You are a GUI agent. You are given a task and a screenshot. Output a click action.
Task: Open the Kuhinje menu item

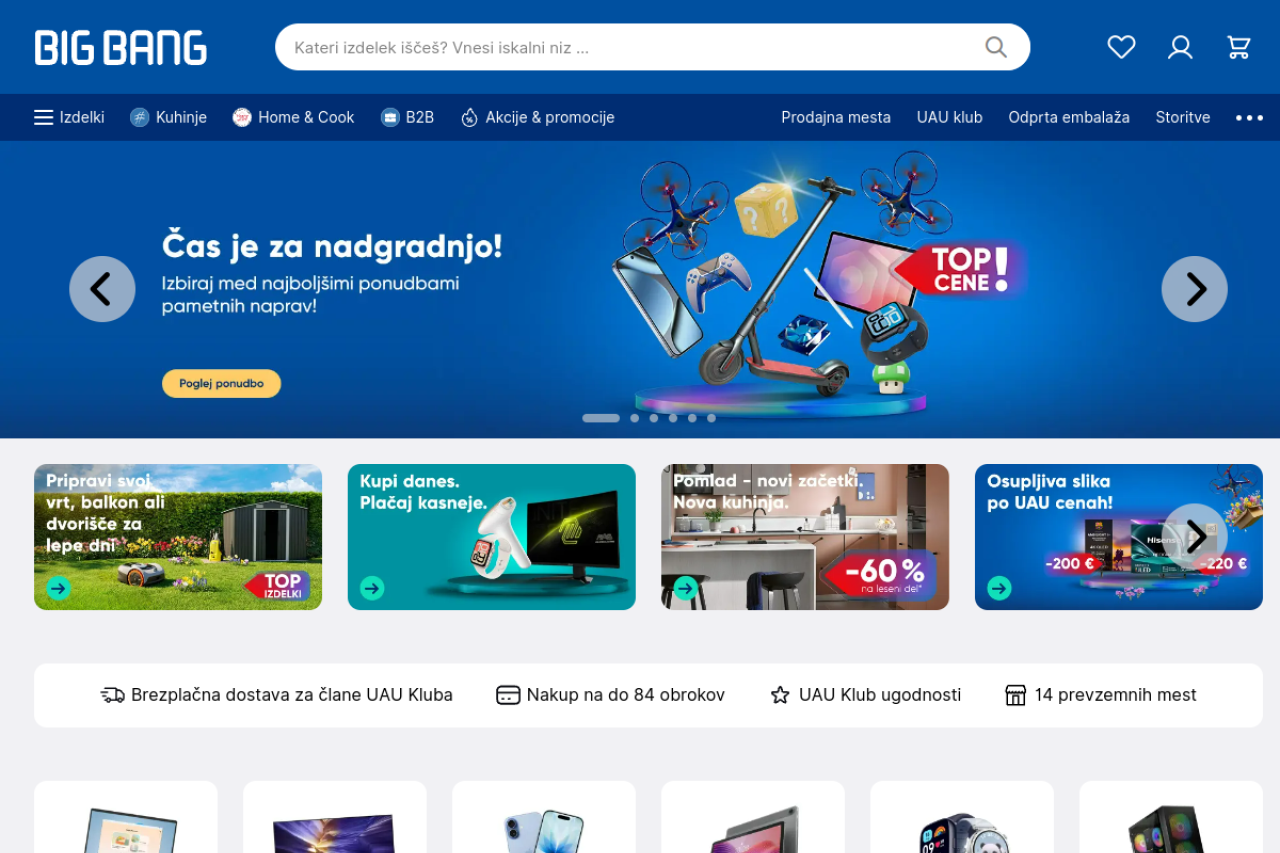pyautogui.click(x=168, y=117)
